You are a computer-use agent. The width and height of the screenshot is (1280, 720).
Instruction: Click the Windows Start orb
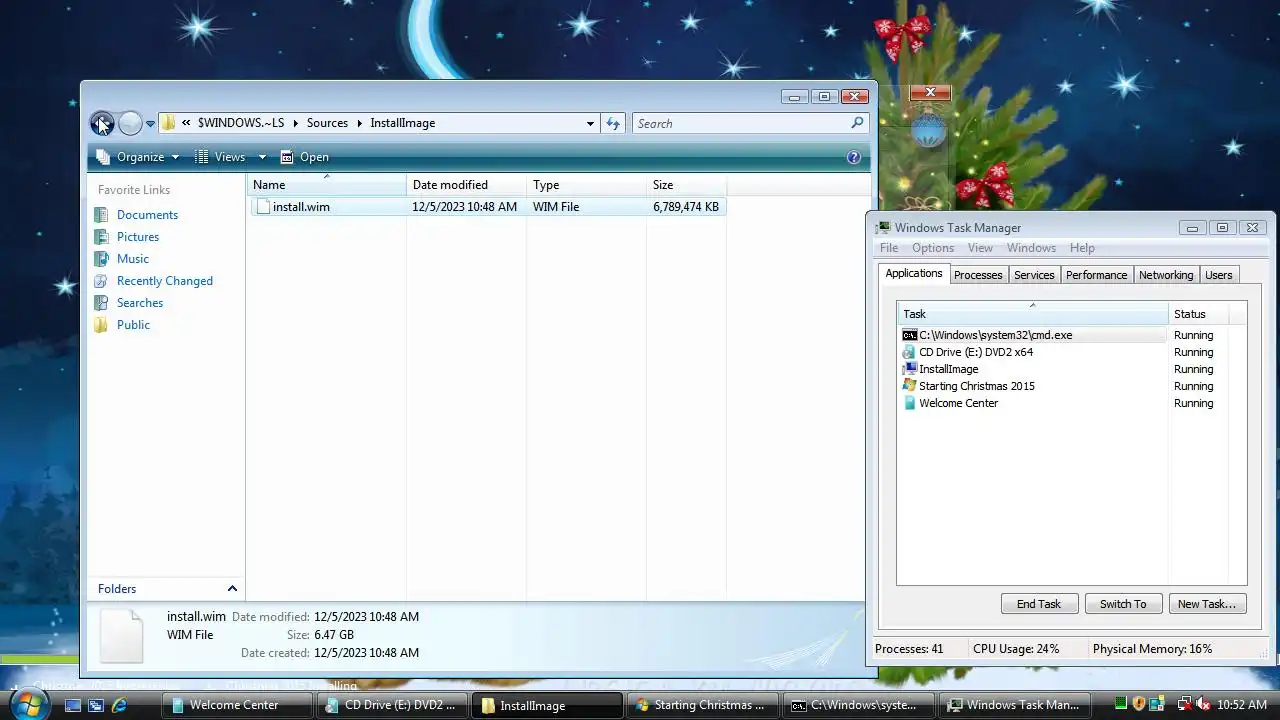[29, 704]
